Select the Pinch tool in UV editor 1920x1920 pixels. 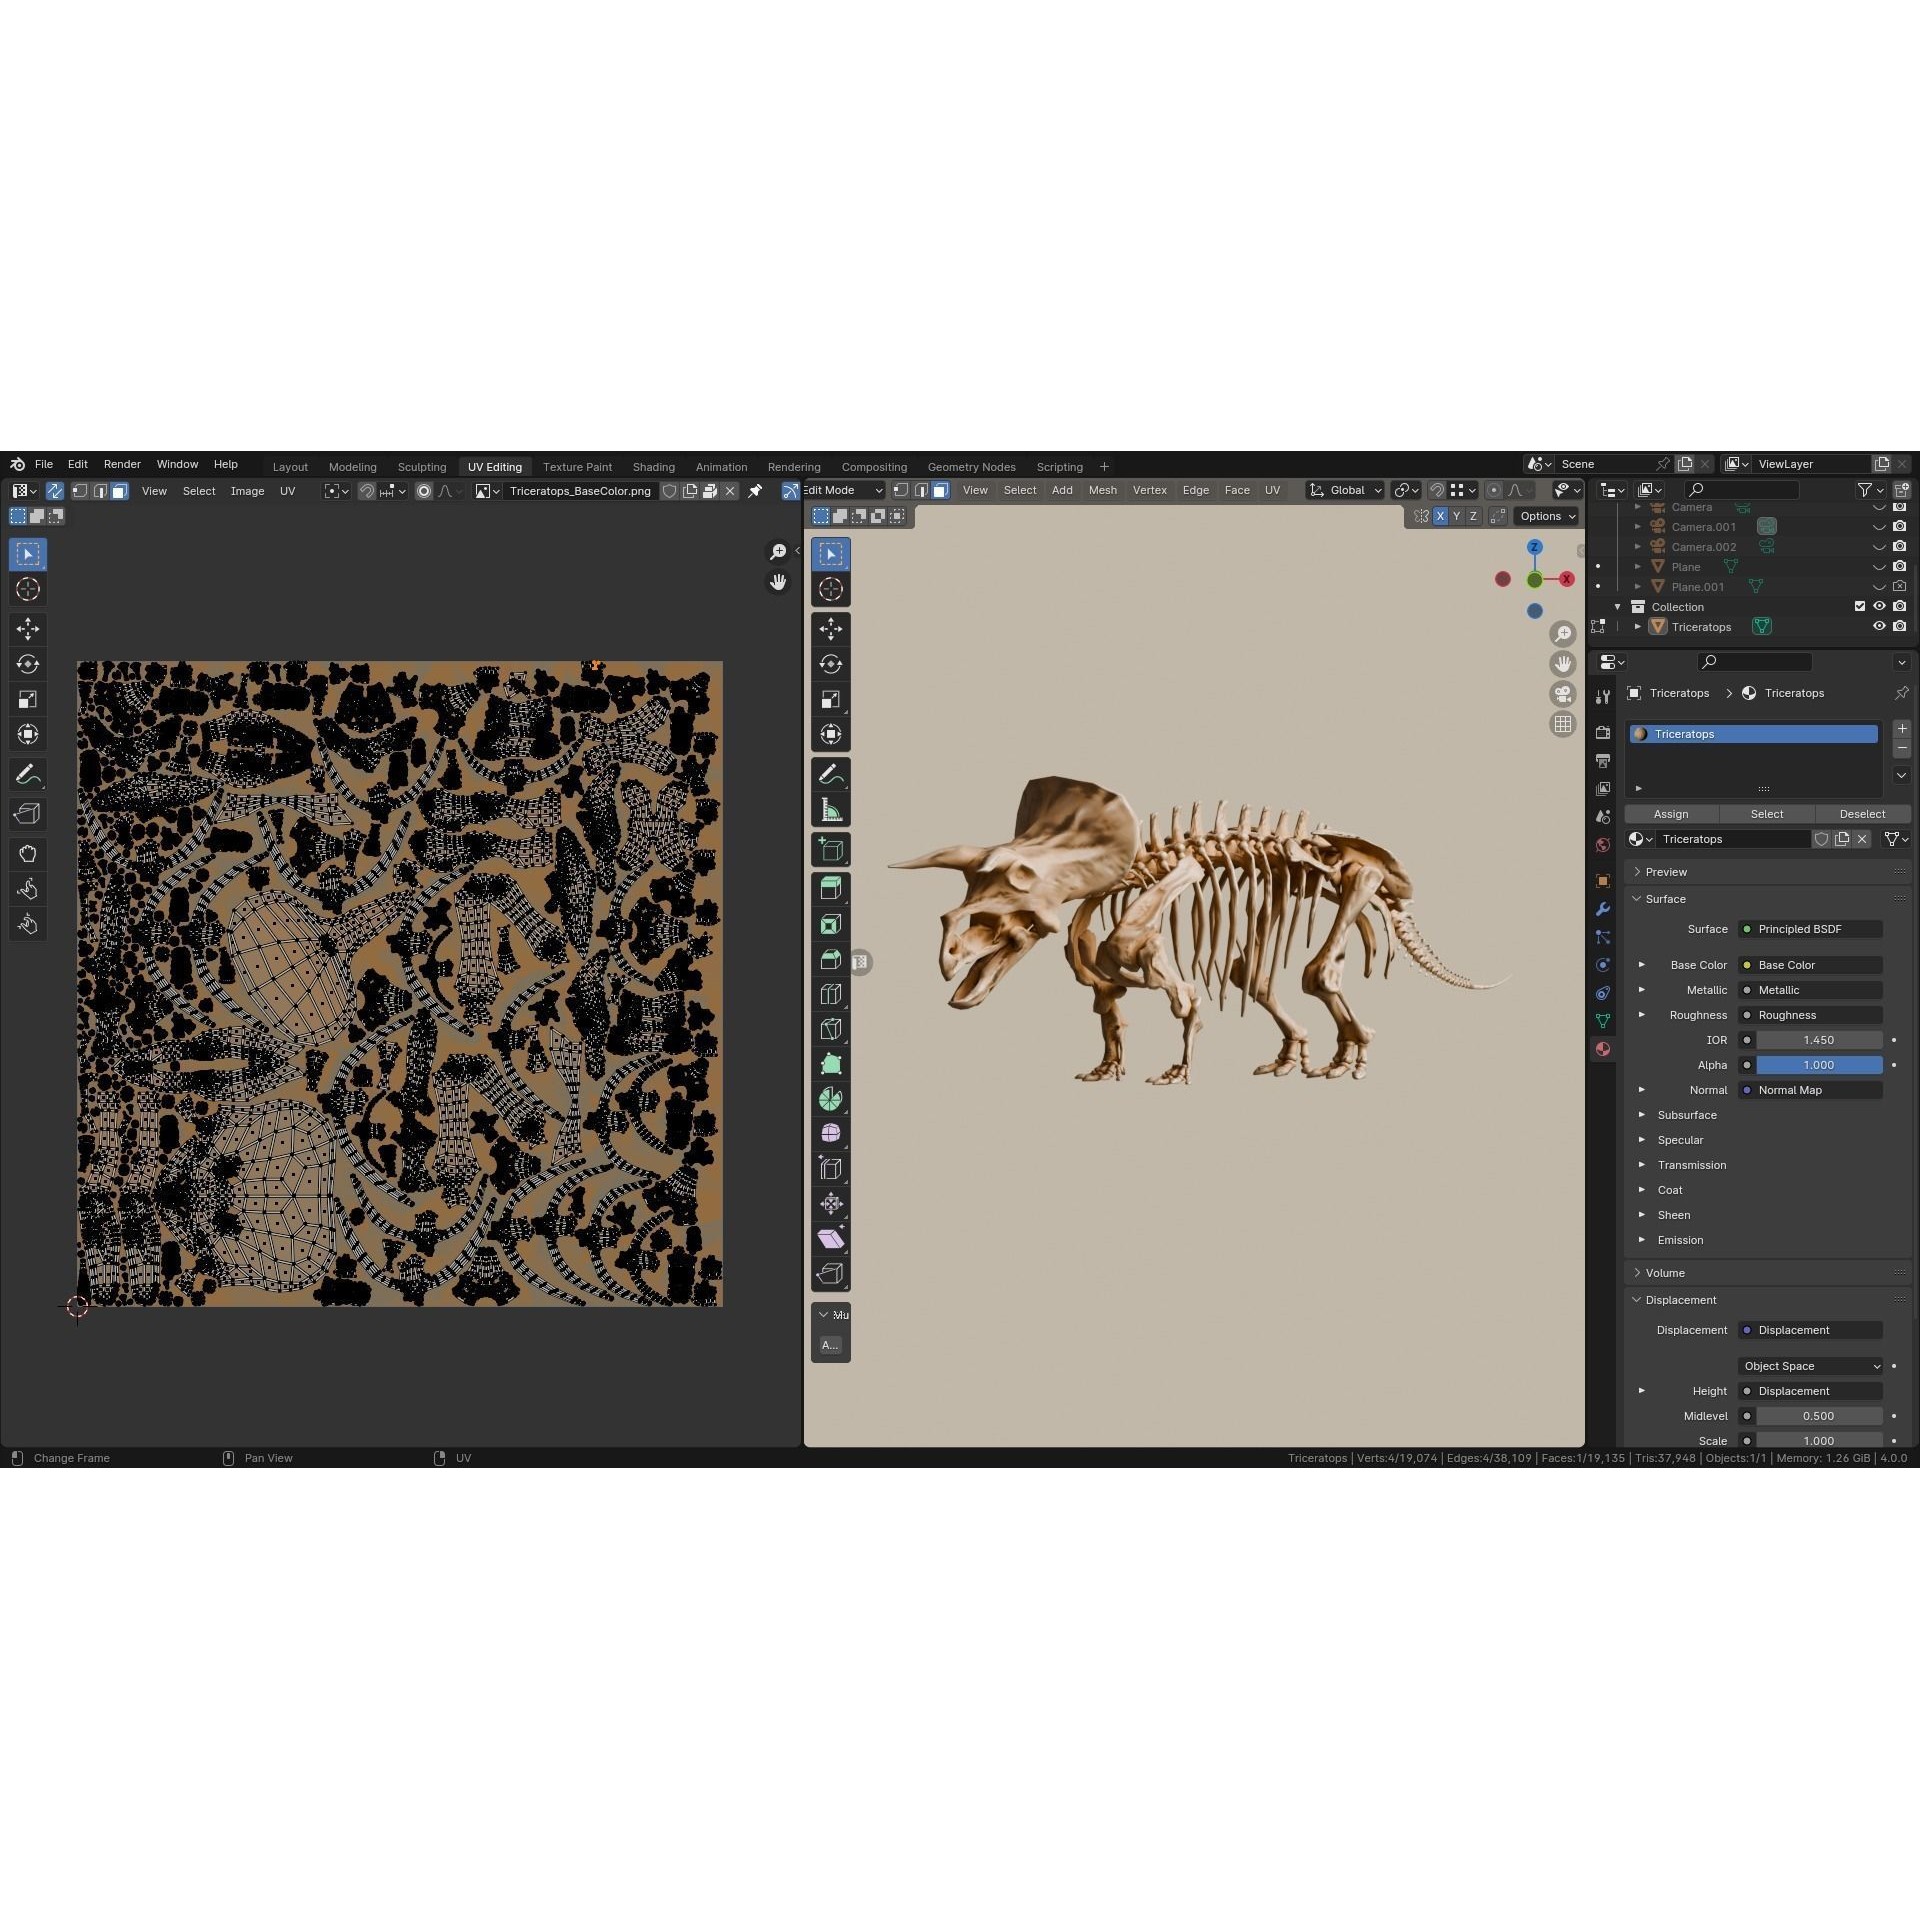(x=28, y=924)
